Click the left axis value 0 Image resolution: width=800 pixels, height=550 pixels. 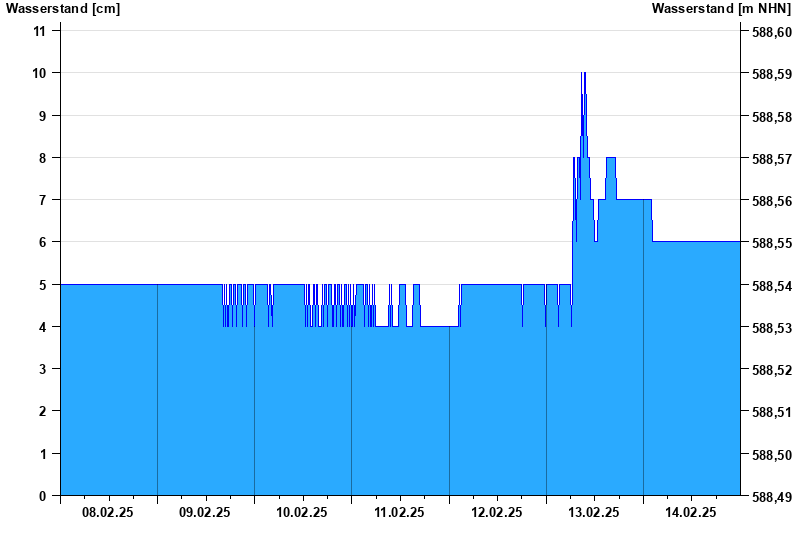coord(43,496)
